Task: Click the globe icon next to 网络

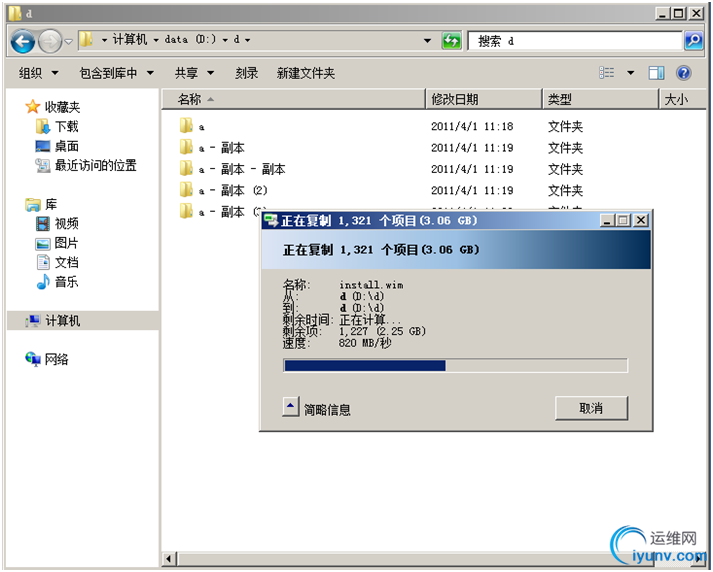Action: (33, 359)
